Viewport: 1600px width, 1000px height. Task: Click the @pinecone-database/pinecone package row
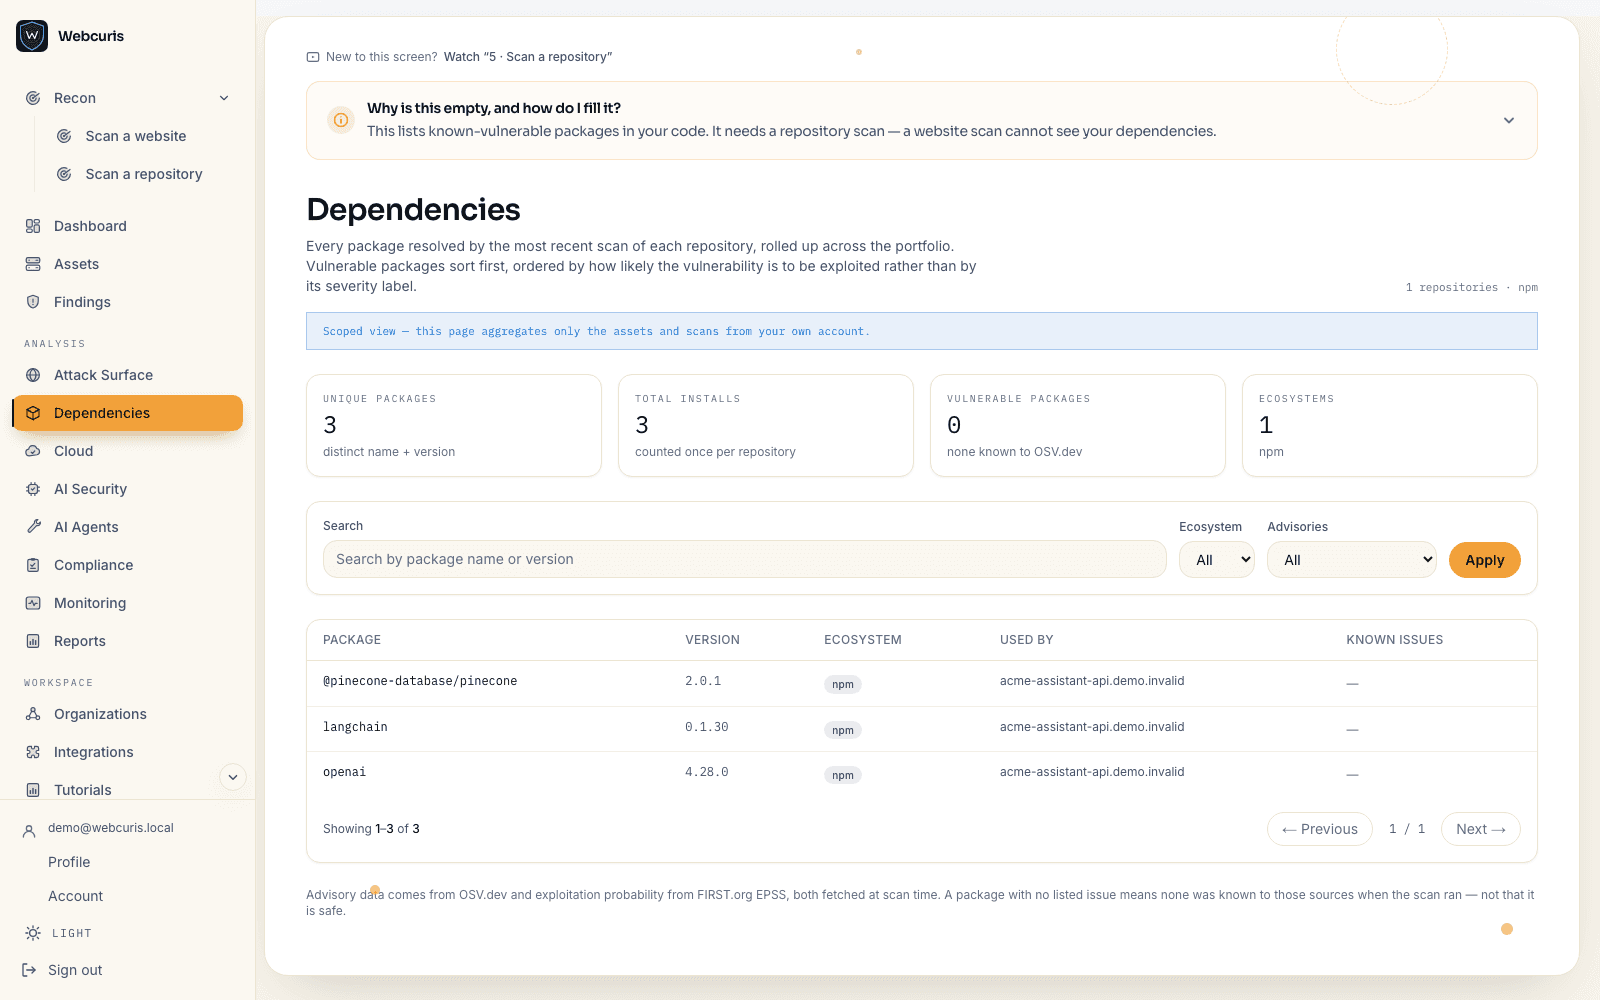pos(922,683)
